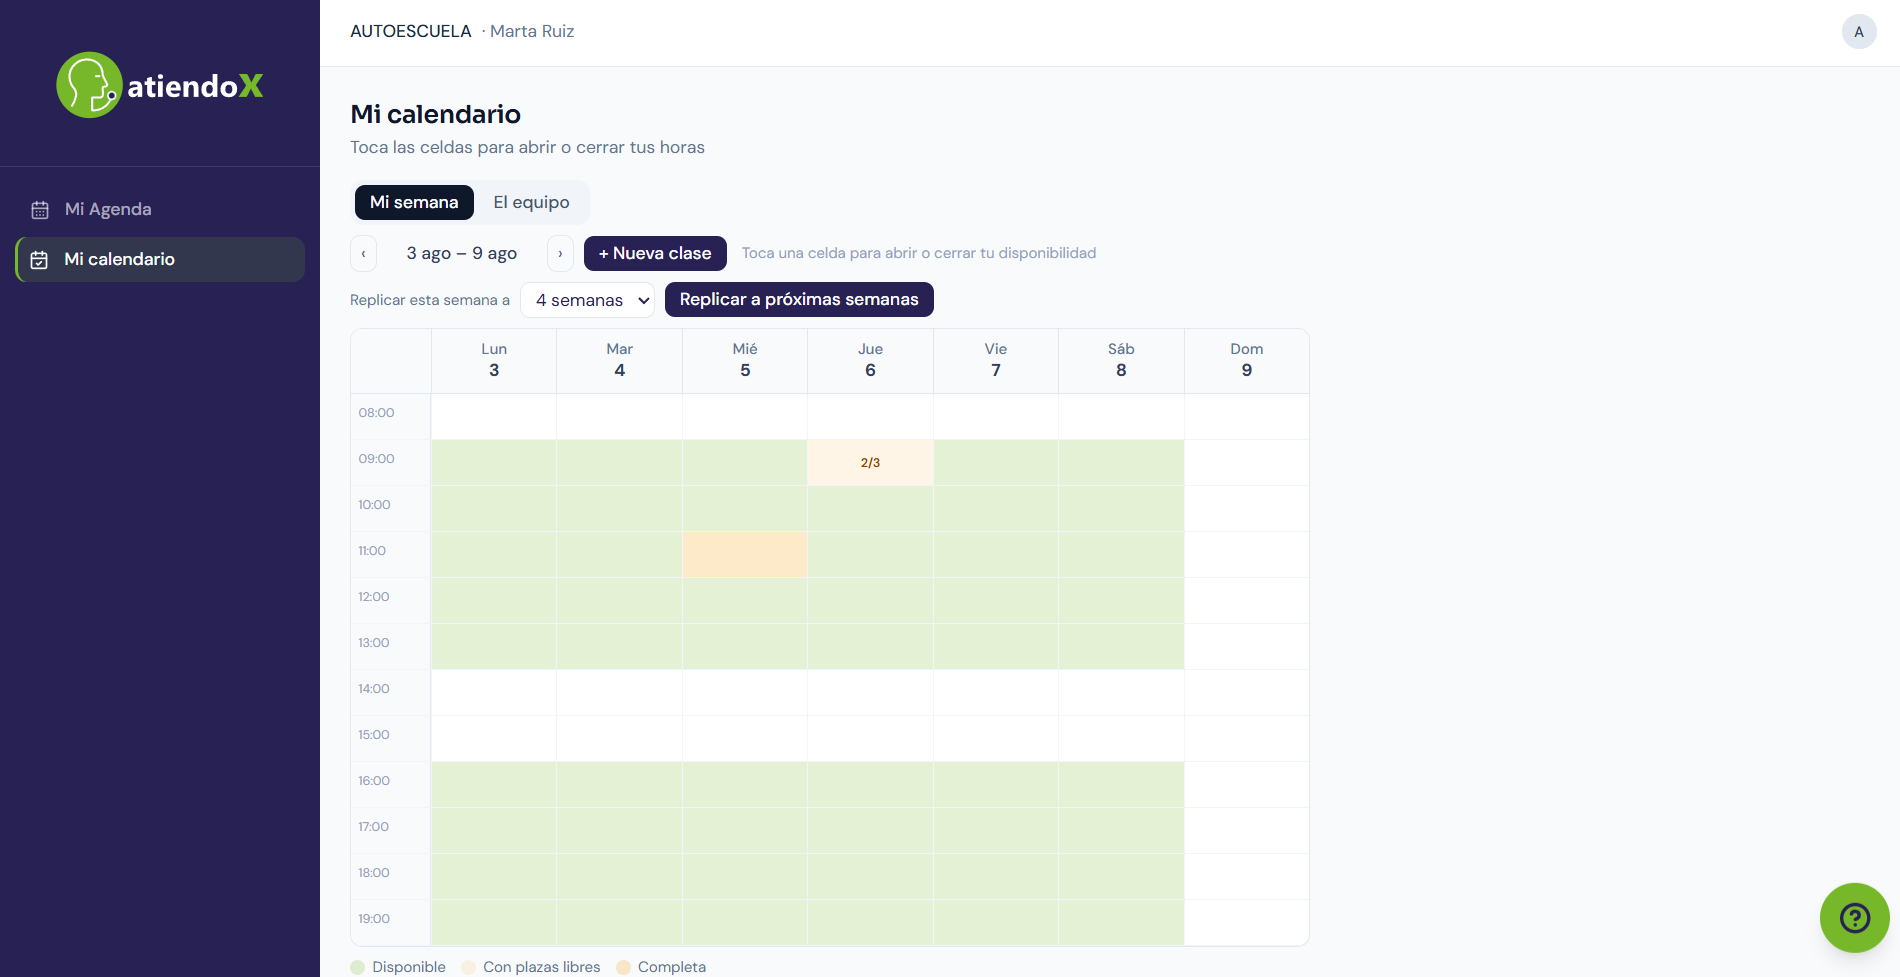Viewport: 1900px width, 977px height.
Task: Open the green help question-mark button
Action: pos(1854,917)
